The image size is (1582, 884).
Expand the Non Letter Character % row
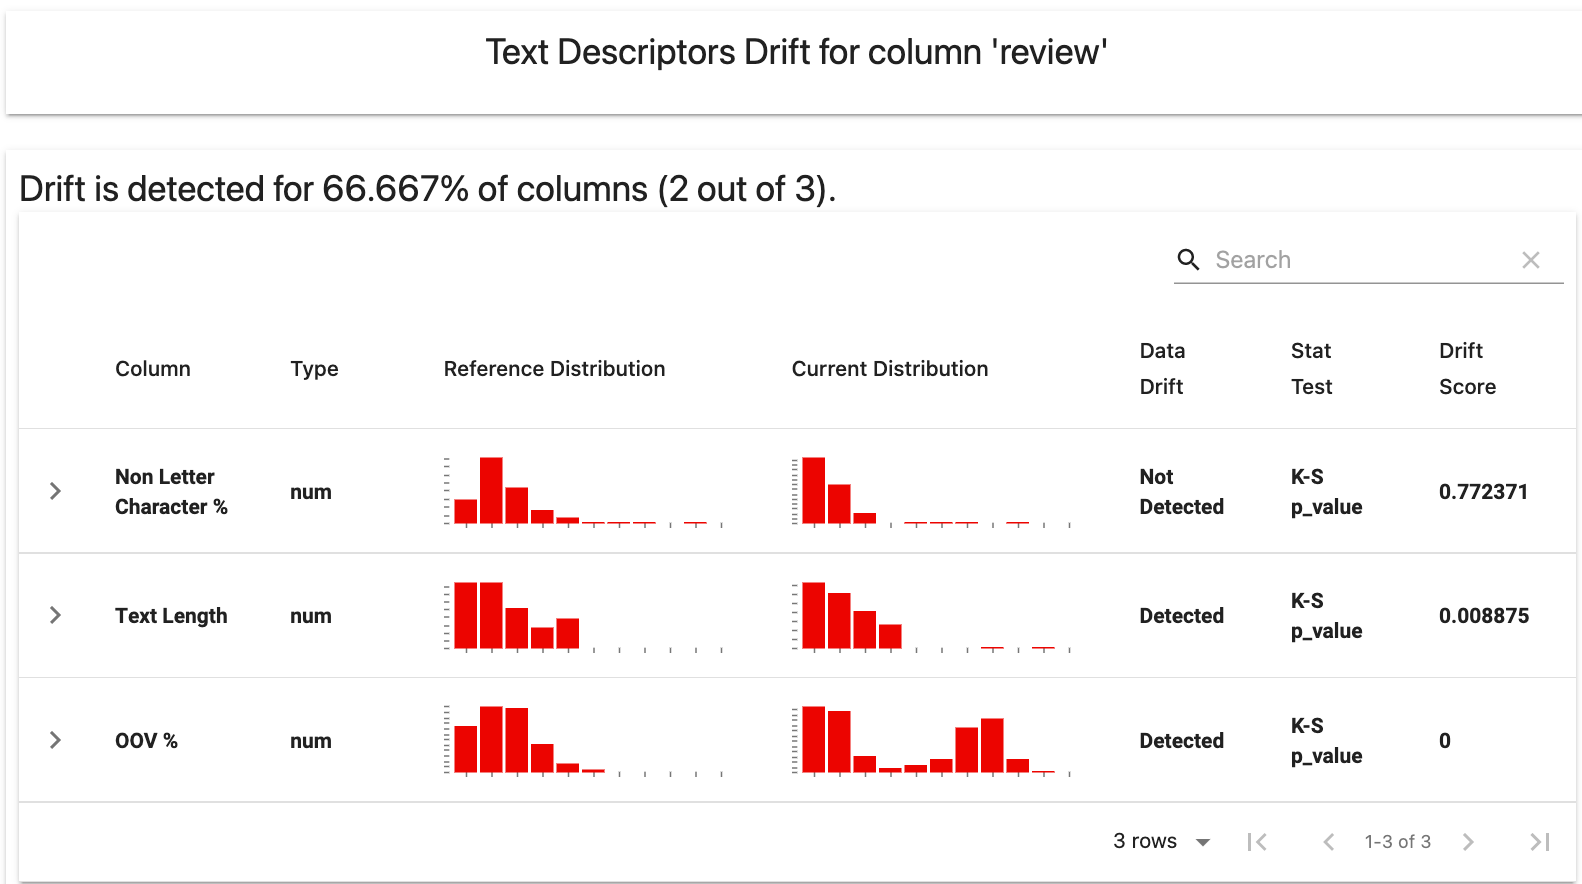[x=55, y=491]
